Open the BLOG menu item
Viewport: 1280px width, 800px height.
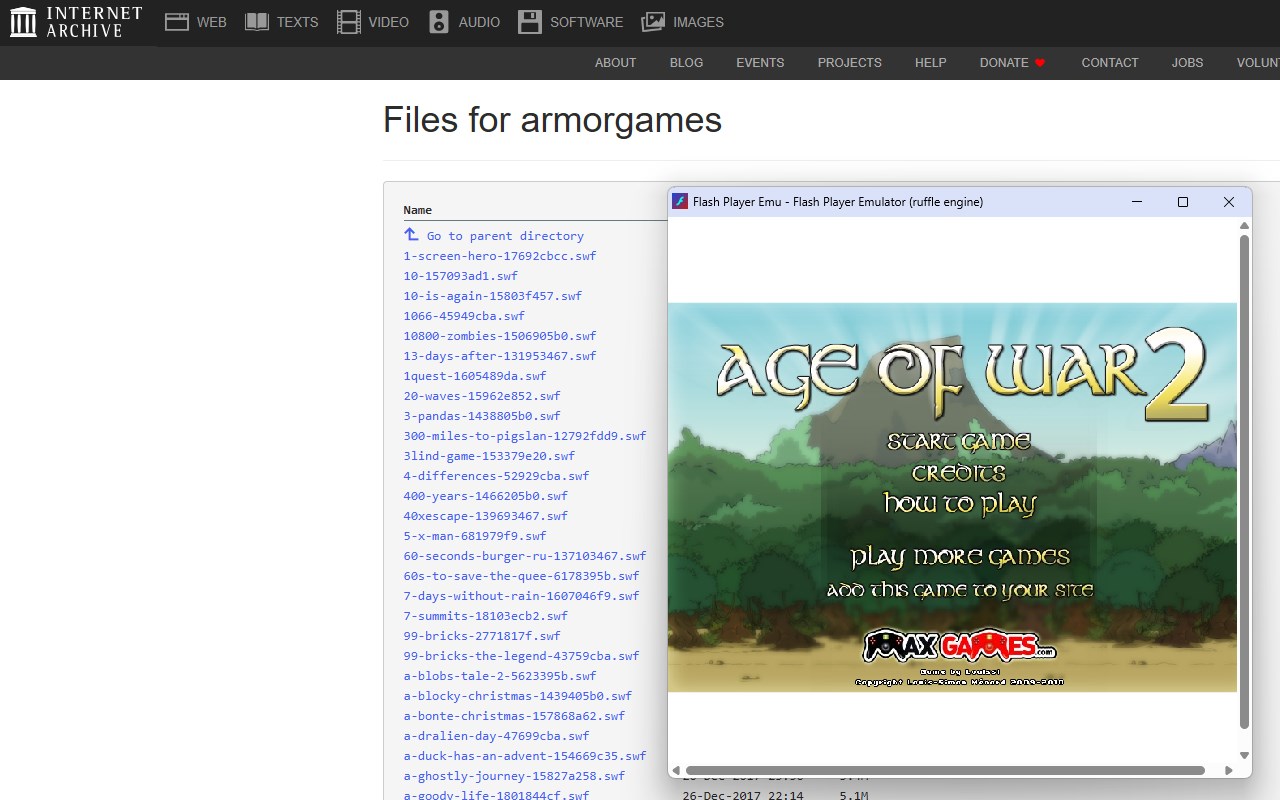(686, 63)
